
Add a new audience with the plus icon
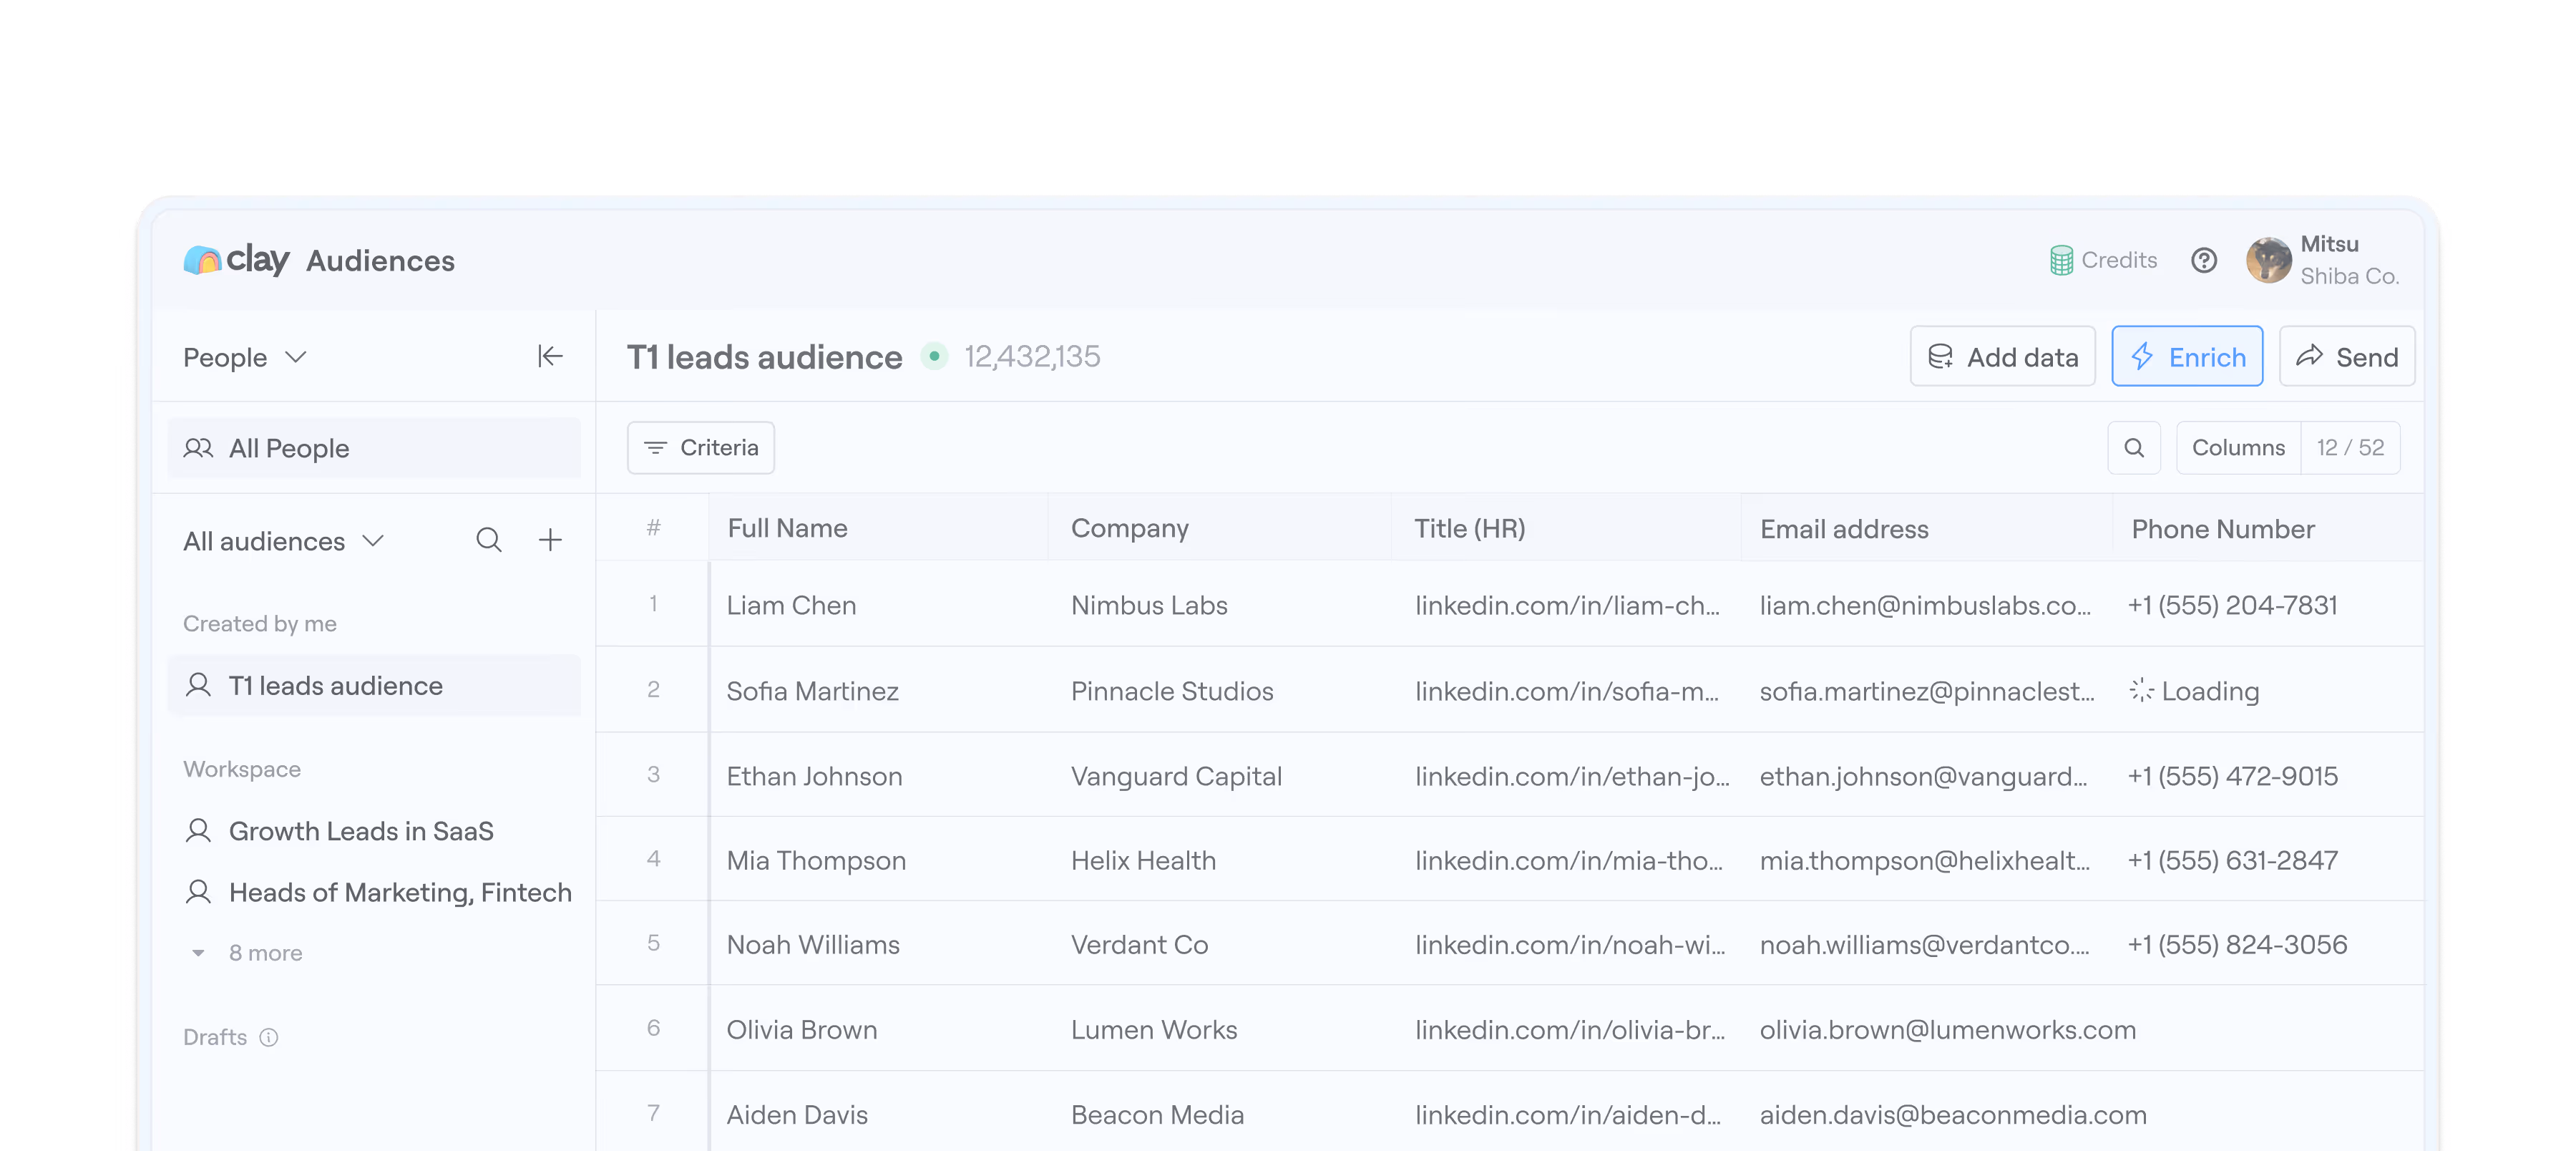(550, 540)
